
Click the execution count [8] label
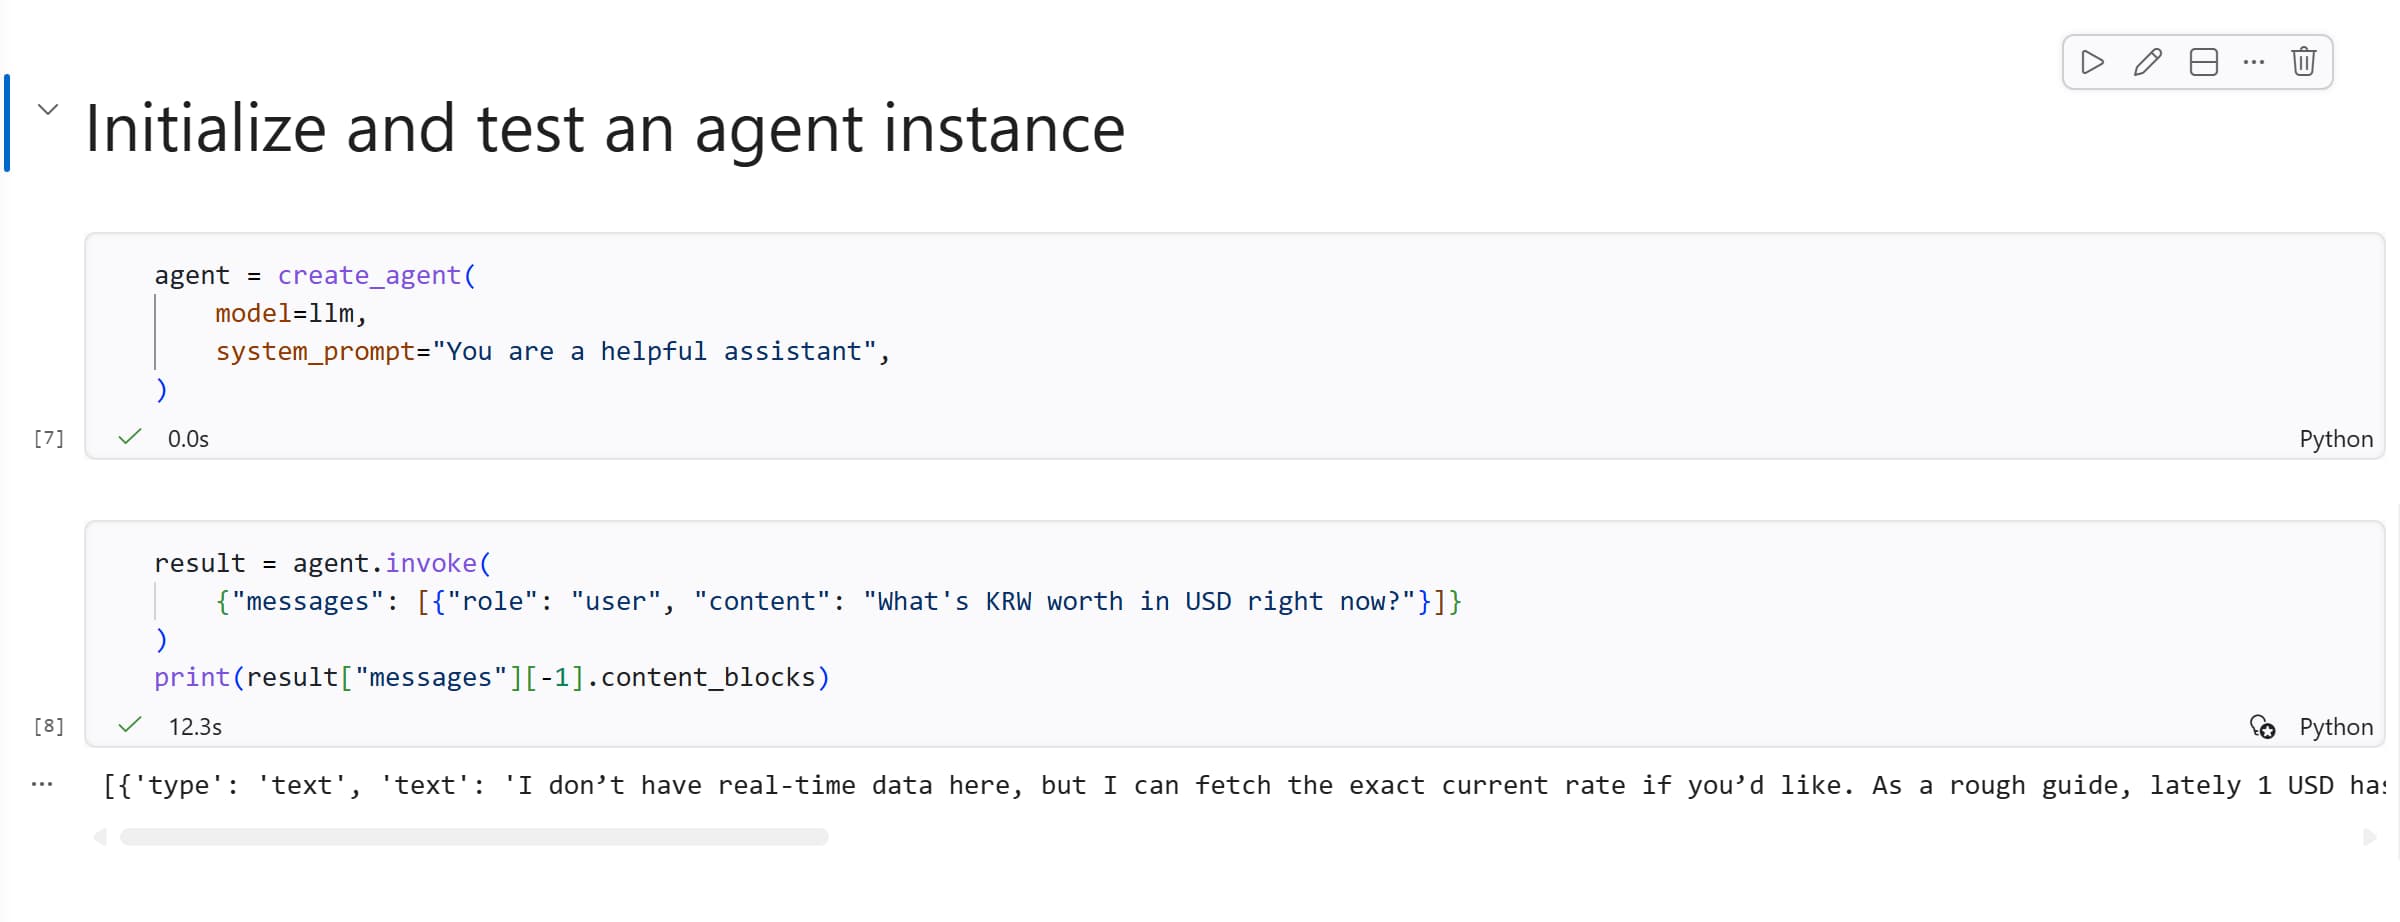point(49,726)
